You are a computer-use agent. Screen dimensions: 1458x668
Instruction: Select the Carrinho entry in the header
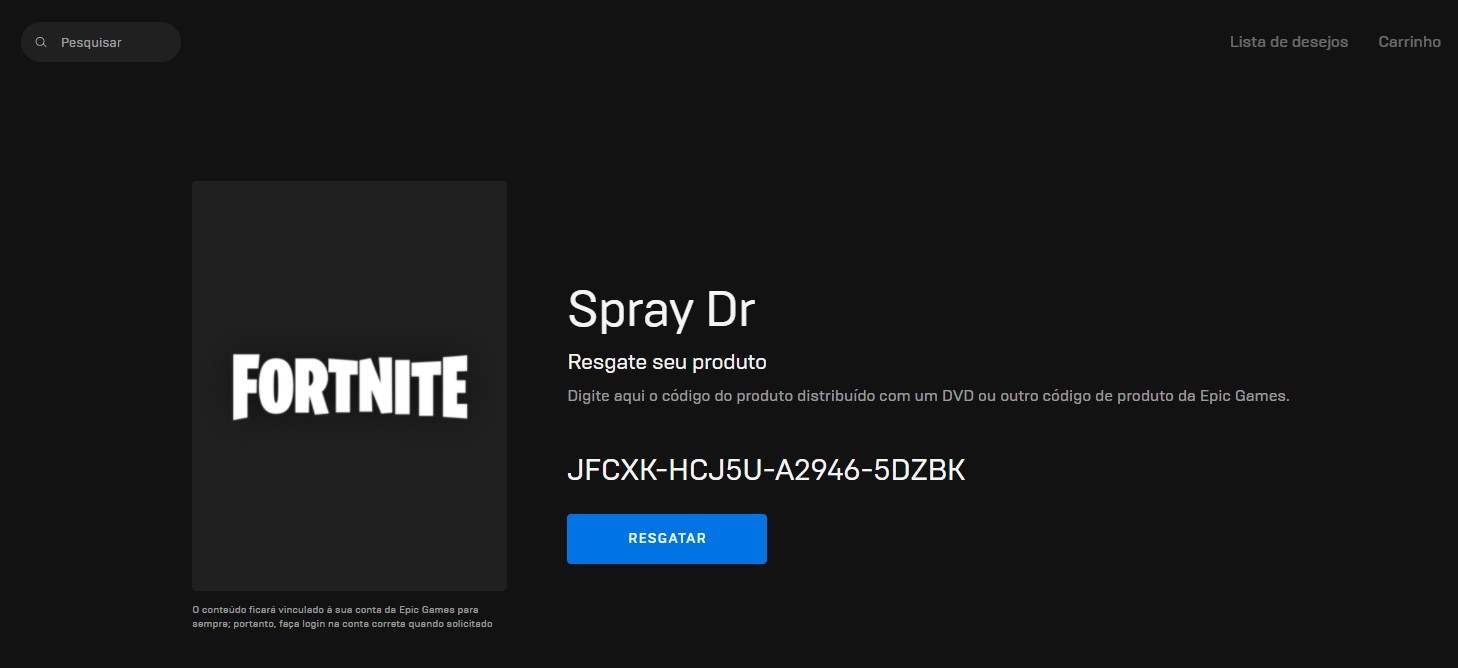click(1409, 41)
